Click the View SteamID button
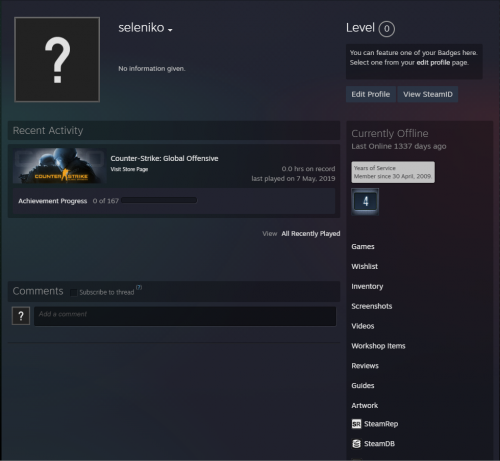The height and width of the screenshot is (461, 500). pyautogui.click(x=428, y=94)
